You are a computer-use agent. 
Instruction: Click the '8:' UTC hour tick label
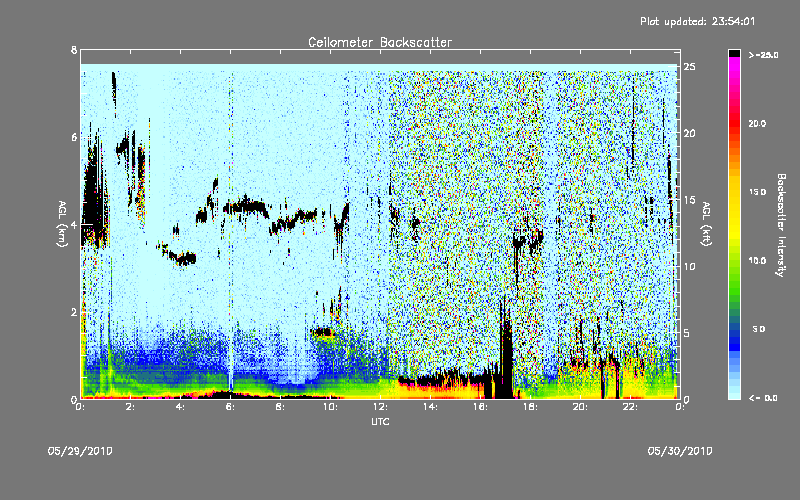pyautogui.click(x=281, y=407)
